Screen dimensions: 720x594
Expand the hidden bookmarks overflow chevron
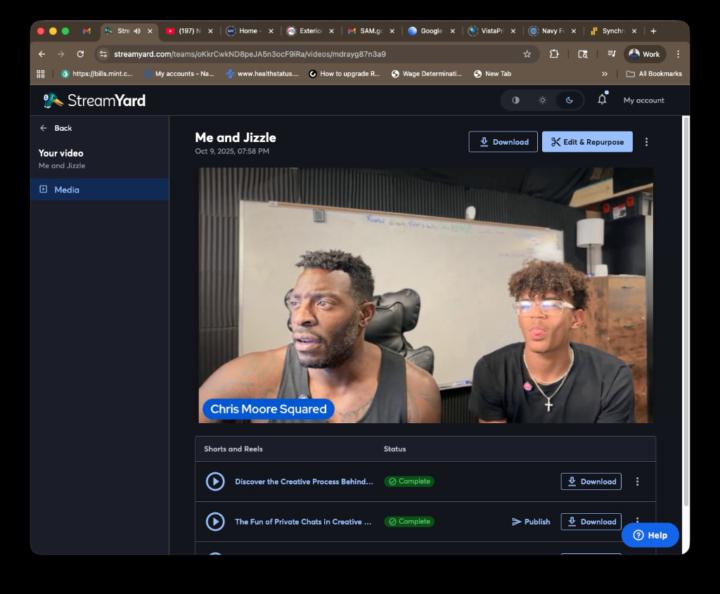604,73
